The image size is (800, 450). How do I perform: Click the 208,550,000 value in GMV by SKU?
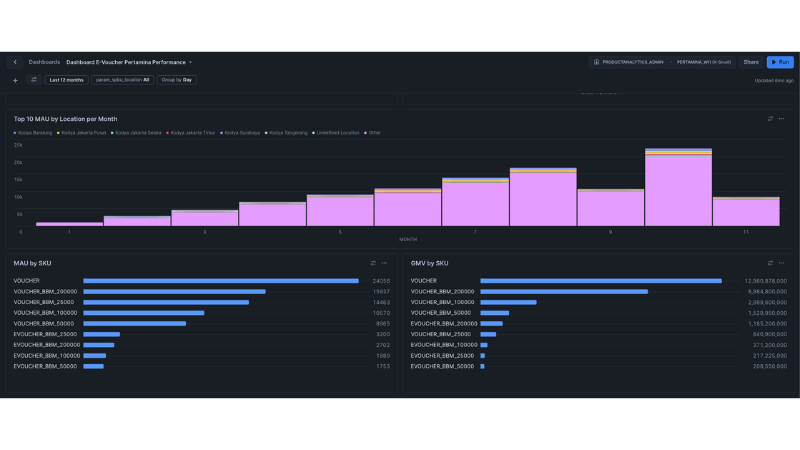click(770, 367)
